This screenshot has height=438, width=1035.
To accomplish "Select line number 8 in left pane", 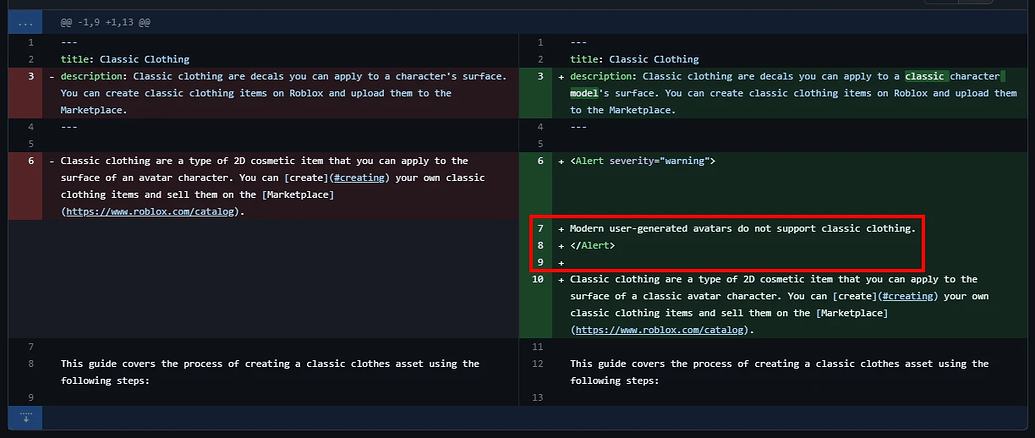I will [x=31, y=364].
